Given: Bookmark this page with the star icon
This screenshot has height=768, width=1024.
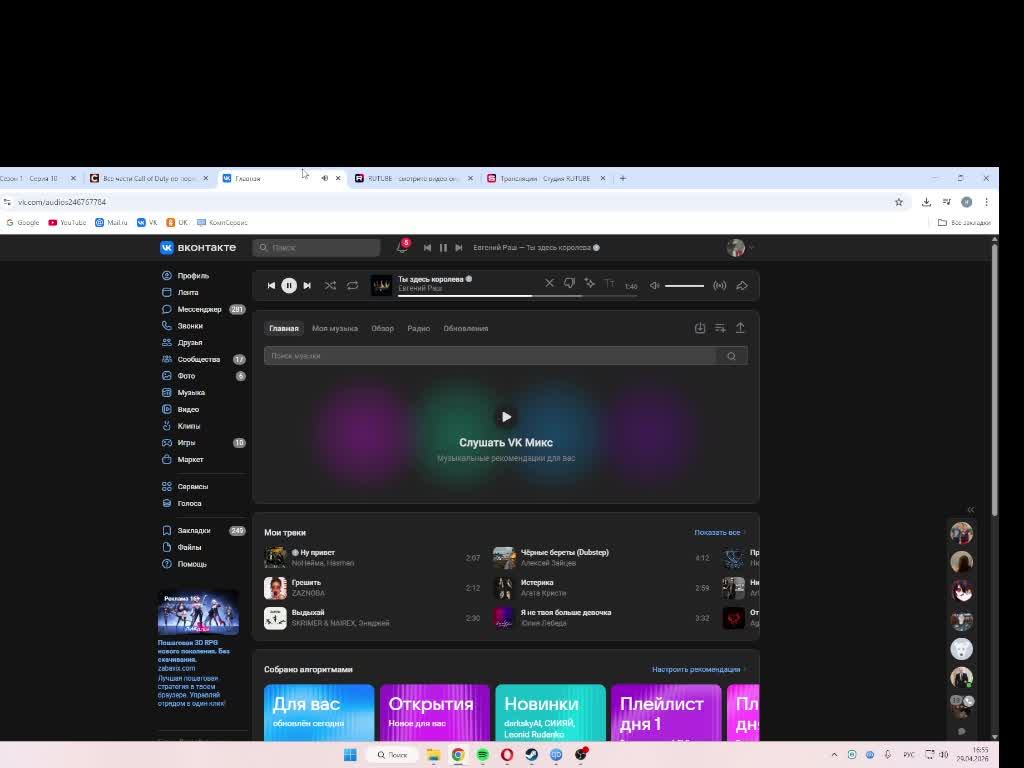Looking at the screenshot, I should click(x=899, y=202).
